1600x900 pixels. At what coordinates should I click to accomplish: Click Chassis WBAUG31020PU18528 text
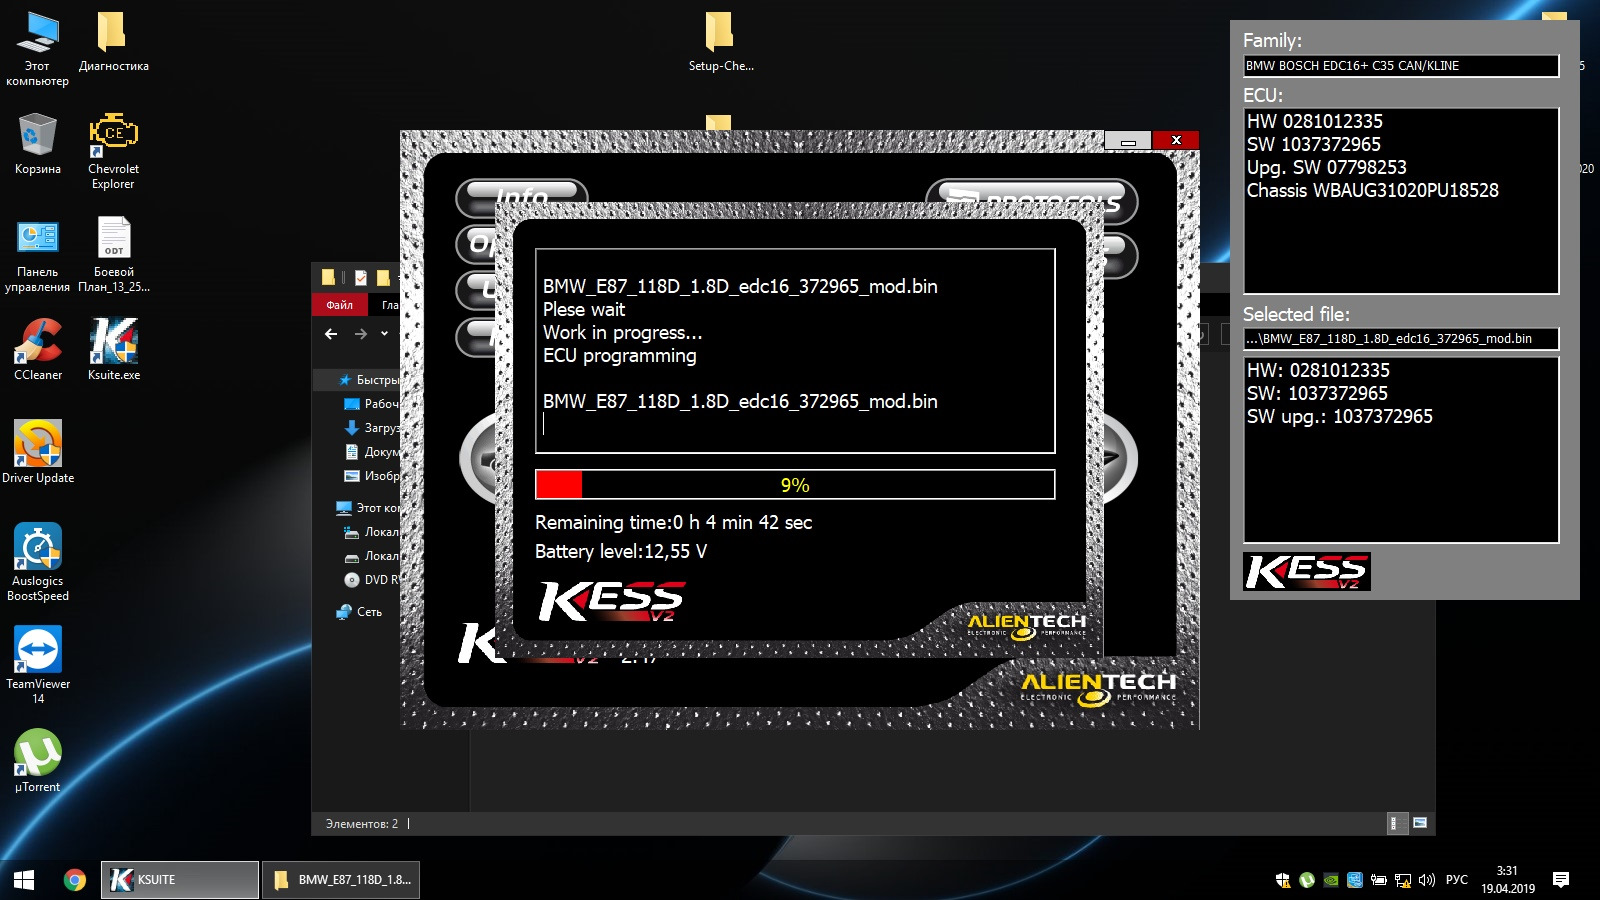[1373, 190]
